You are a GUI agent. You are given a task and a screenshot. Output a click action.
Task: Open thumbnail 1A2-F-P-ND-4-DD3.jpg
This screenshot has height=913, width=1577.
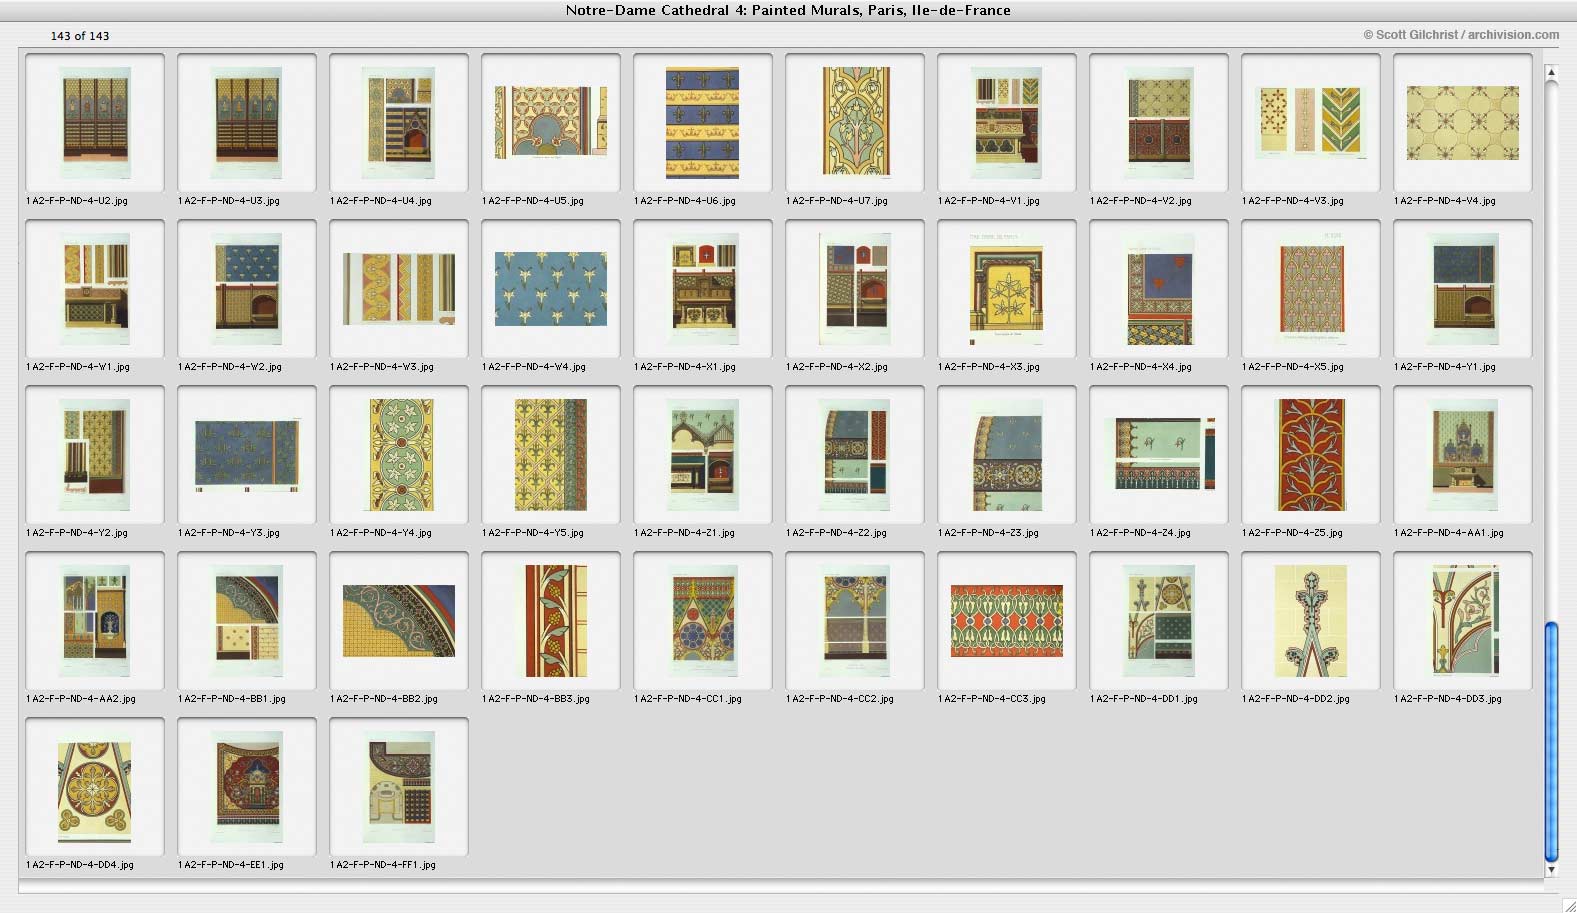[1463, 621]
